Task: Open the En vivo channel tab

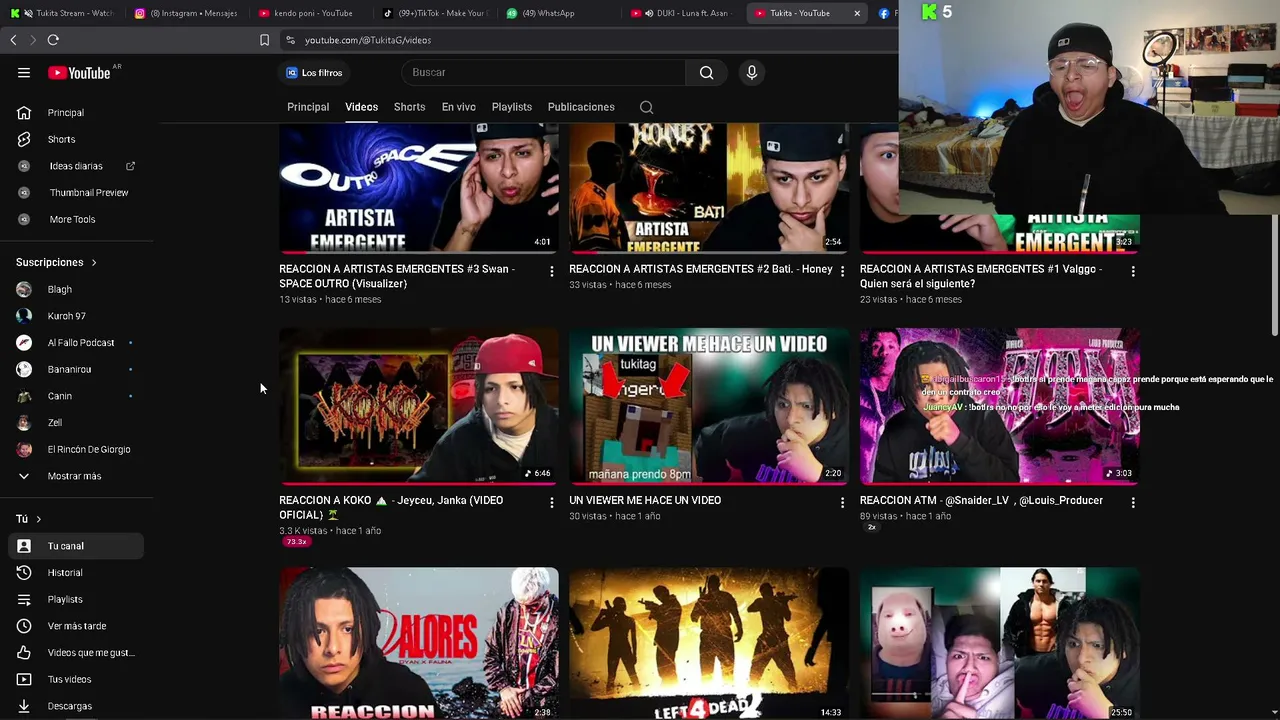Action: click(x=459, y=107)
